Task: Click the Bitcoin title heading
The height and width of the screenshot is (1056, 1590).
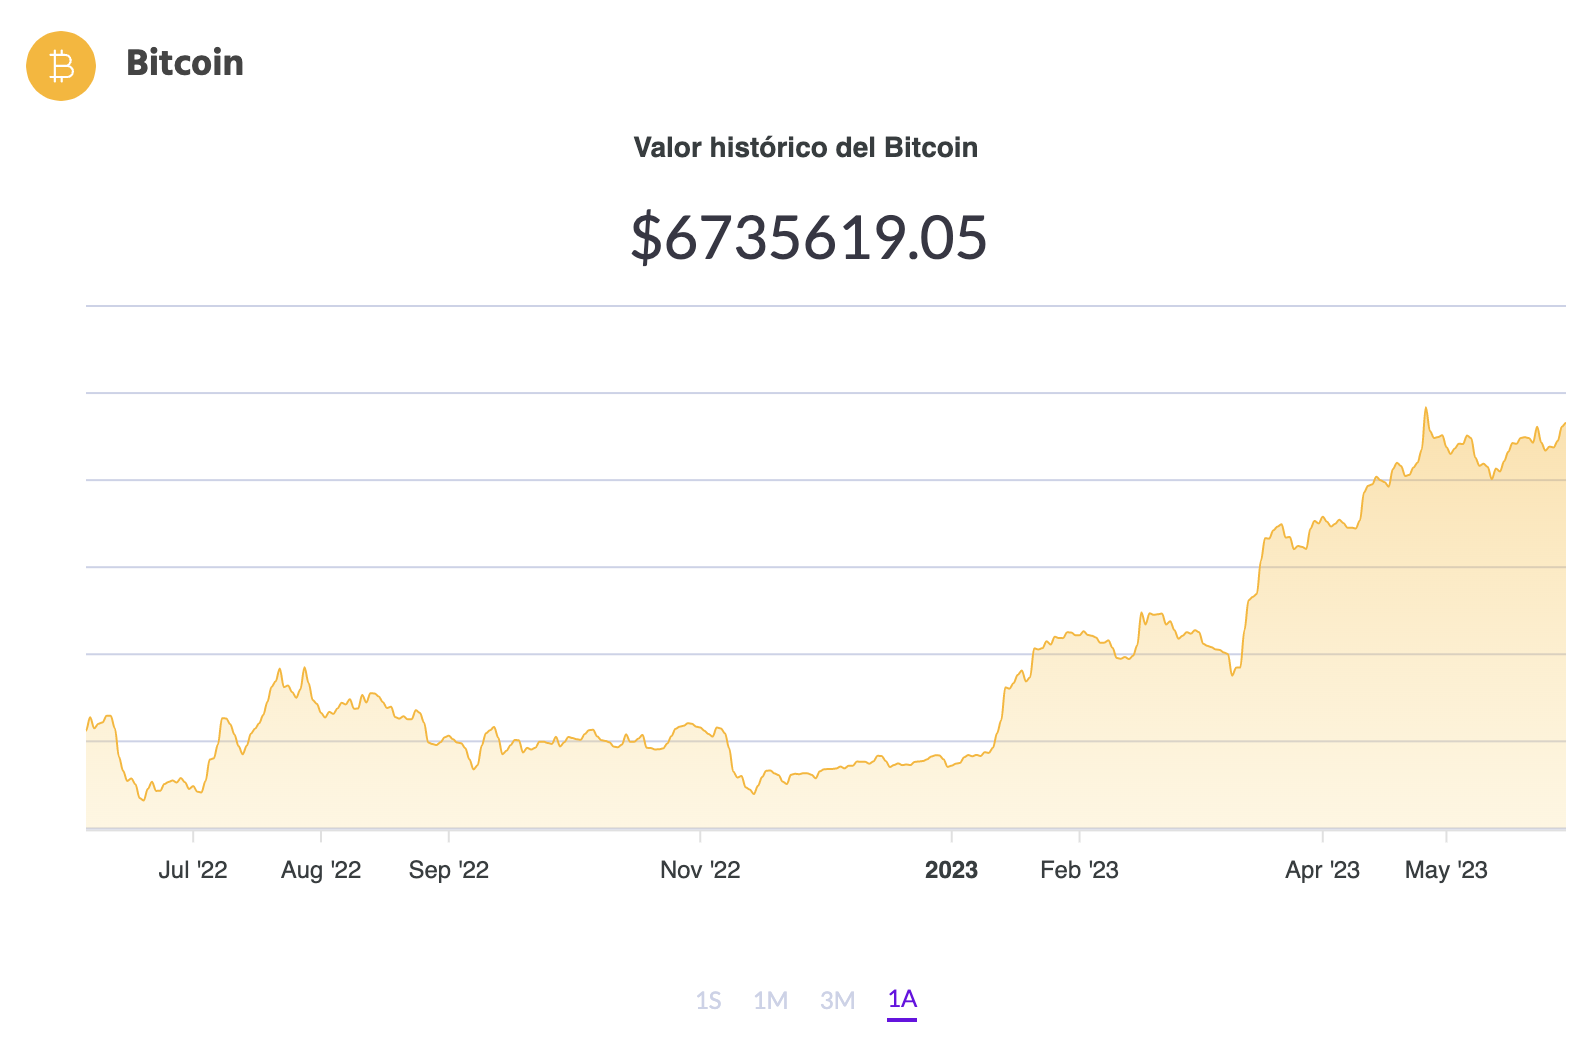Action: point(186,64)
